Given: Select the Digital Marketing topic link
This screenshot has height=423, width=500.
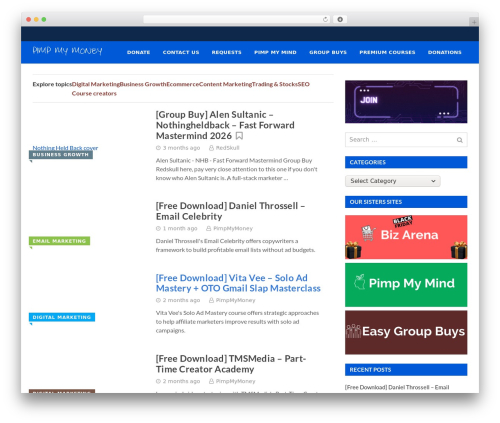Looking at the screenshot, I should [96, 84].
